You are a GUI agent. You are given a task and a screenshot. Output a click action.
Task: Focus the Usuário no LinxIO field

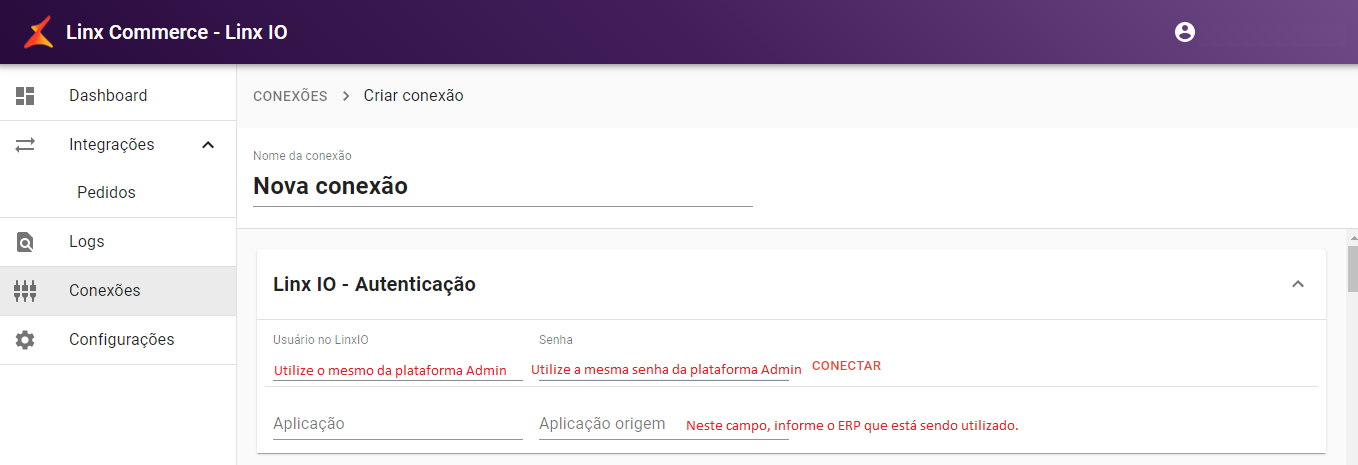[x=397, y=369]
